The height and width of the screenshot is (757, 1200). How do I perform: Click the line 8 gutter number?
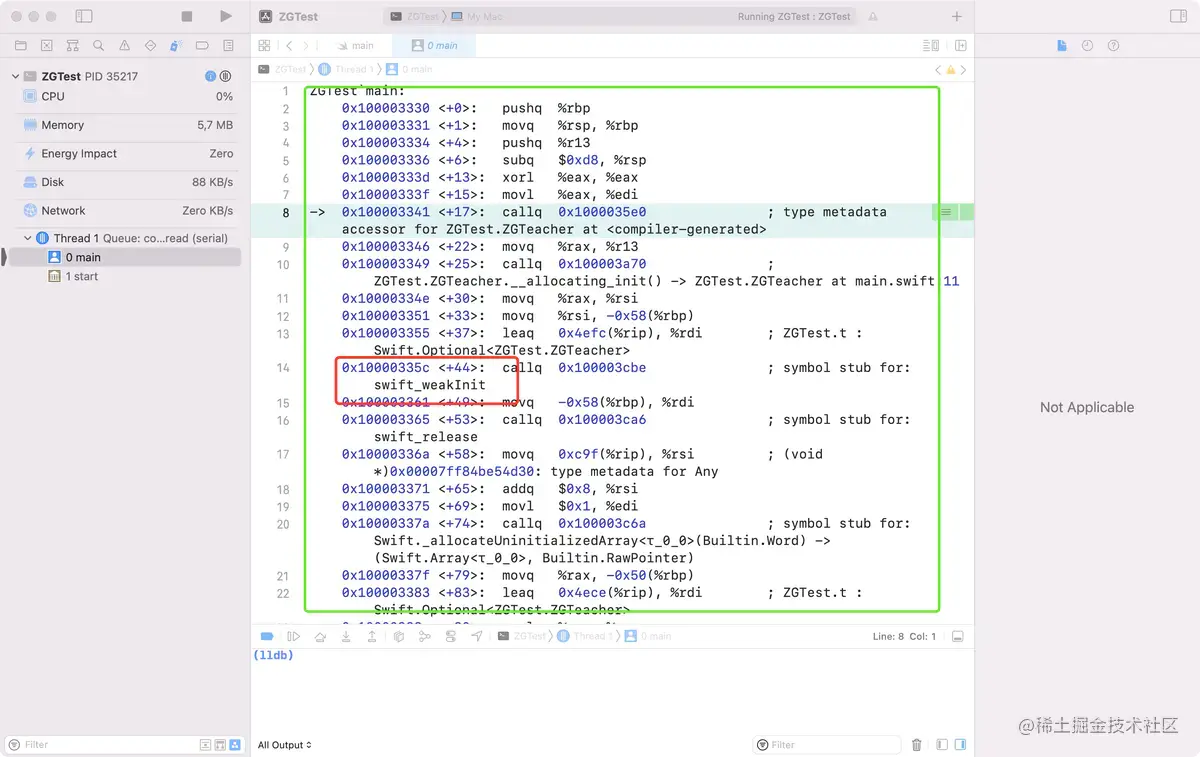coord(285,212)
